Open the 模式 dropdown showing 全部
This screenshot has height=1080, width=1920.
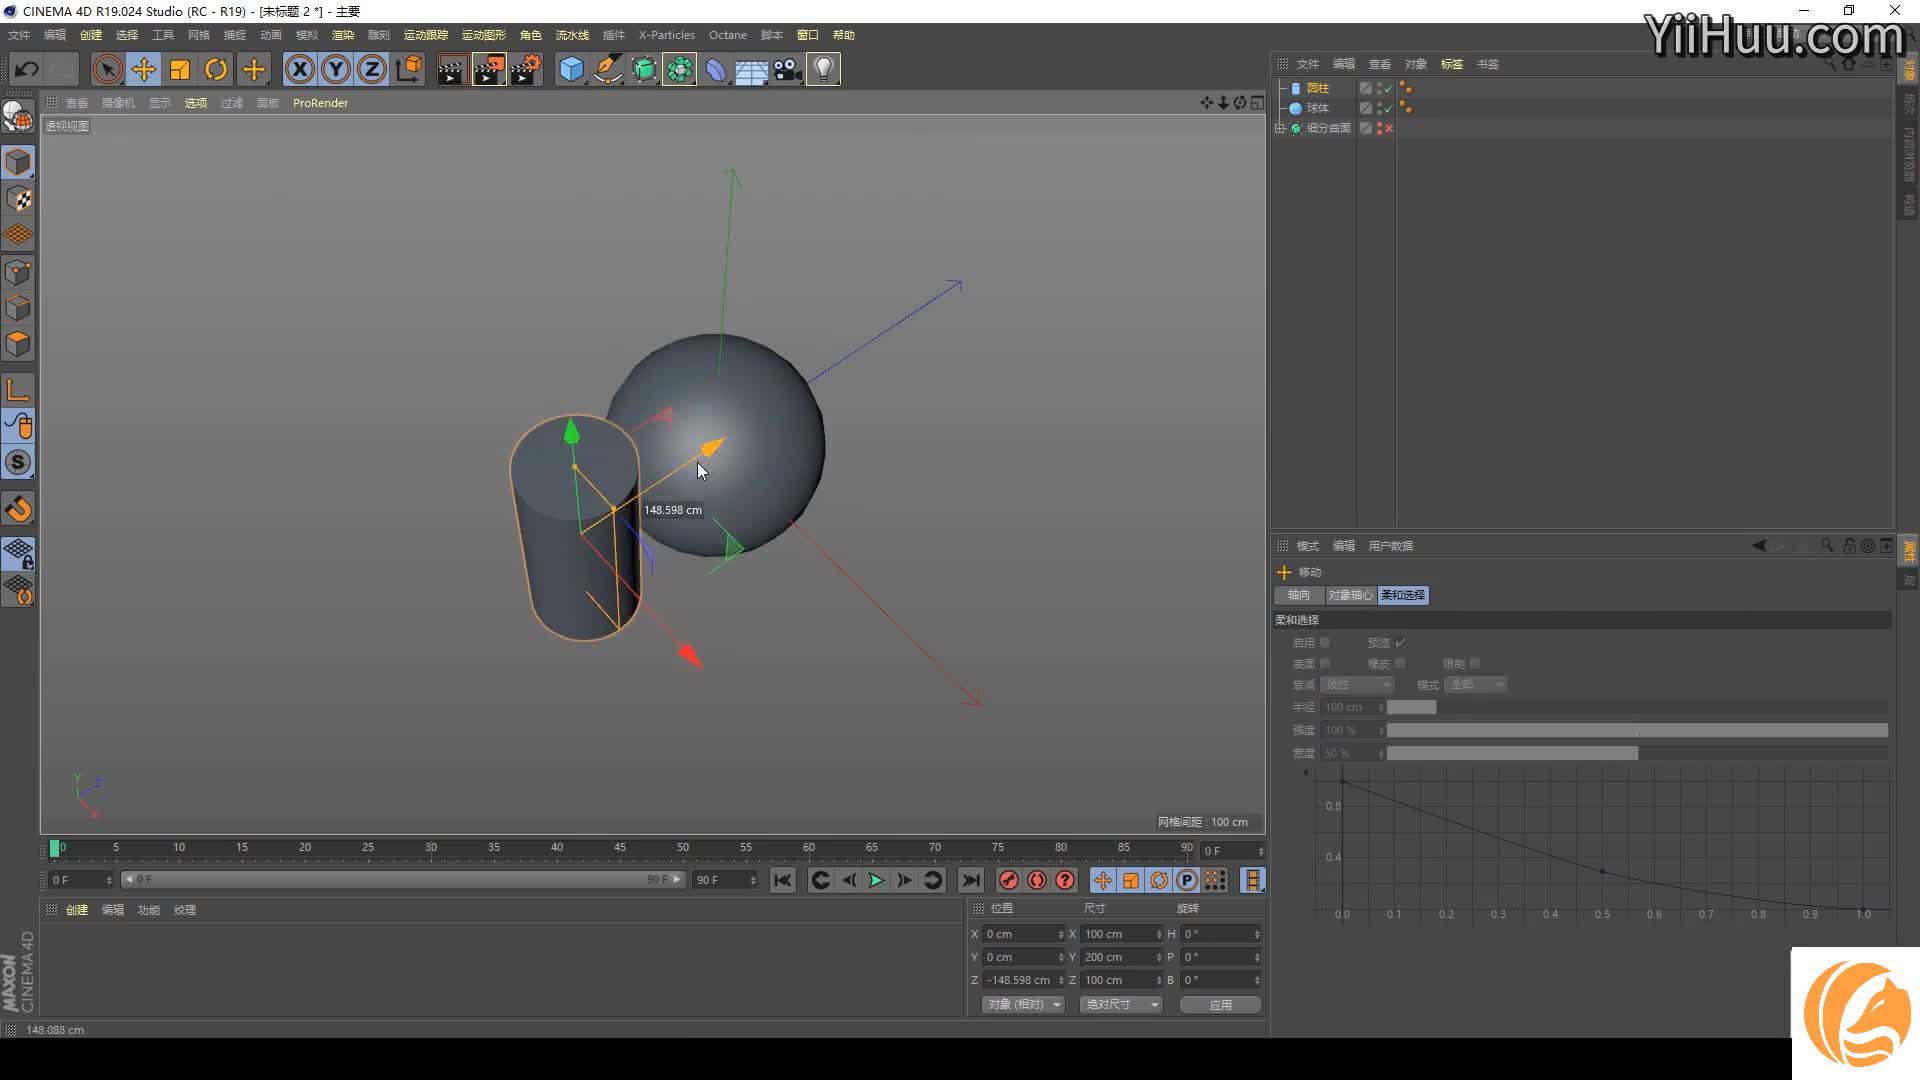[1475, 685]
